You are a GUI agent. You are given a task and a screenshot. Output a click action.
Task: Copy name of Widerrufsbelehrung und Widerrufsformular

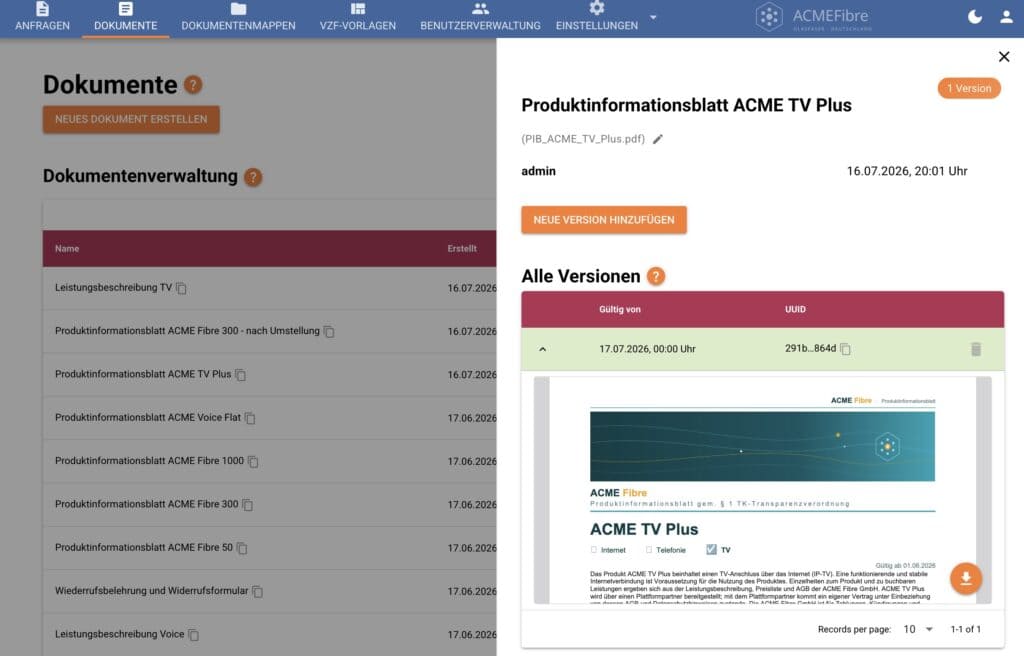tap(257, 591)
